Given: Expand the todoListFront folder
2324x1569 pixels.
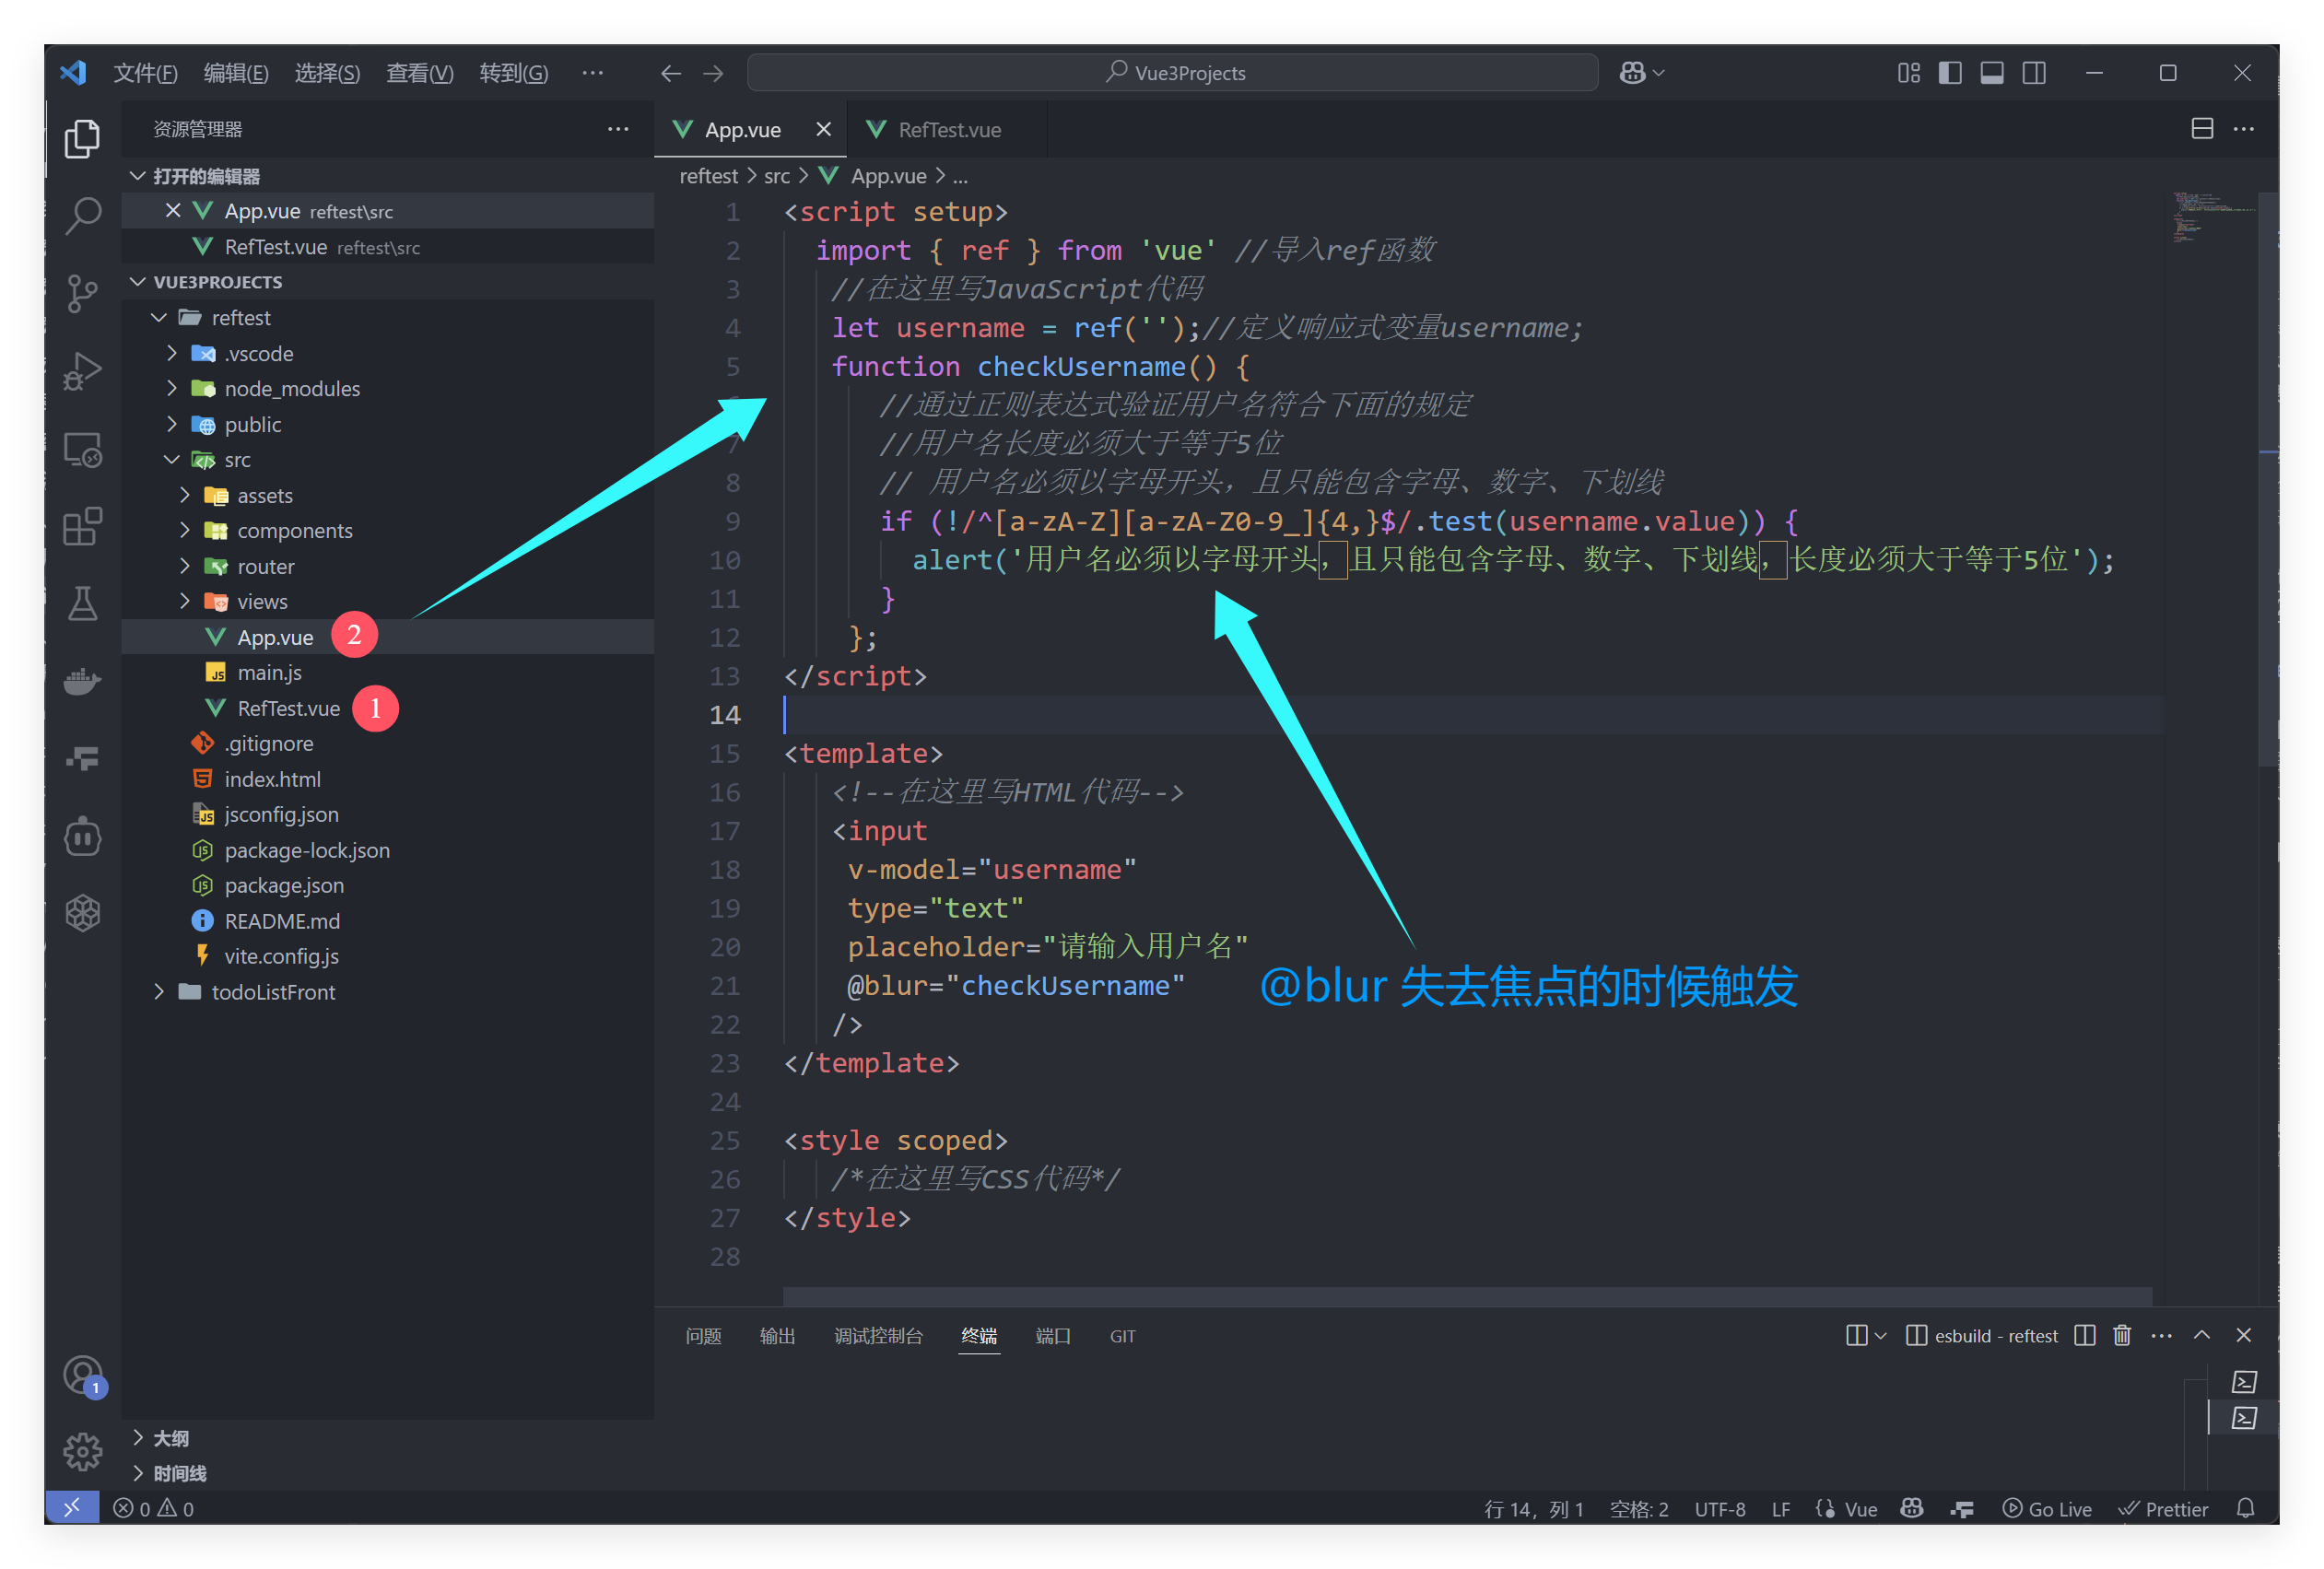Looking at the screenshot, I should pyautogui.click(x=388, y=993).
